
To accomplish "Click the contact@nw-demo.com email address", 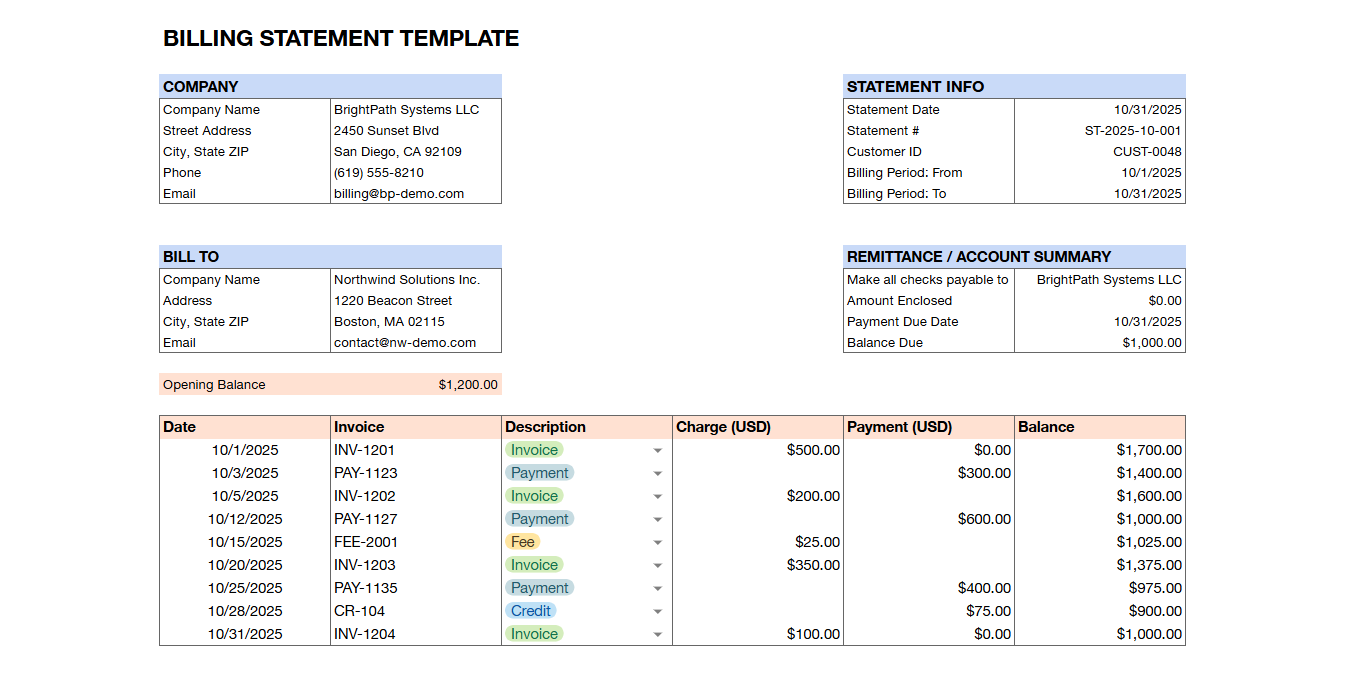I will (x=400, y=342).
